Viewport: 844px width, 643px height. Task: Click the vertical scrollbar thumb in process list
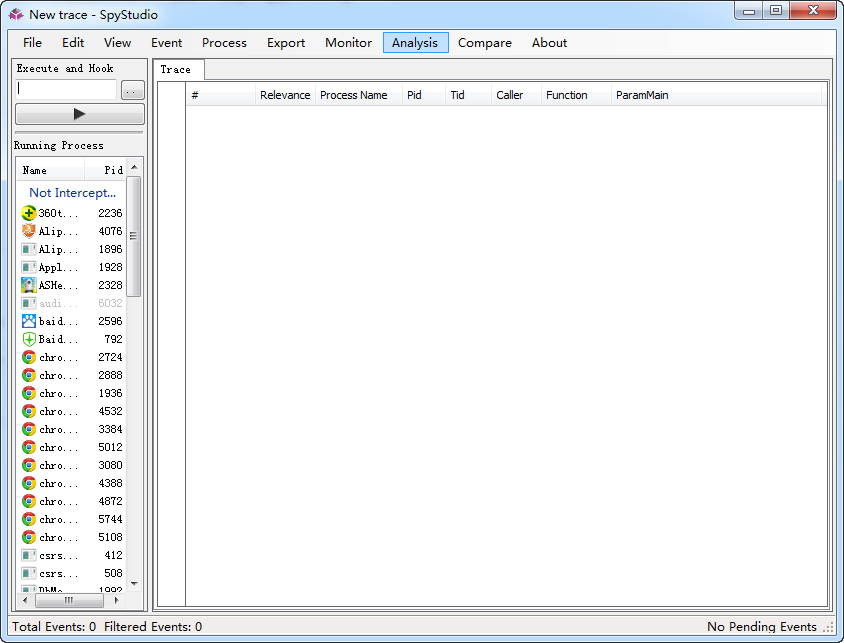point(135,236)
